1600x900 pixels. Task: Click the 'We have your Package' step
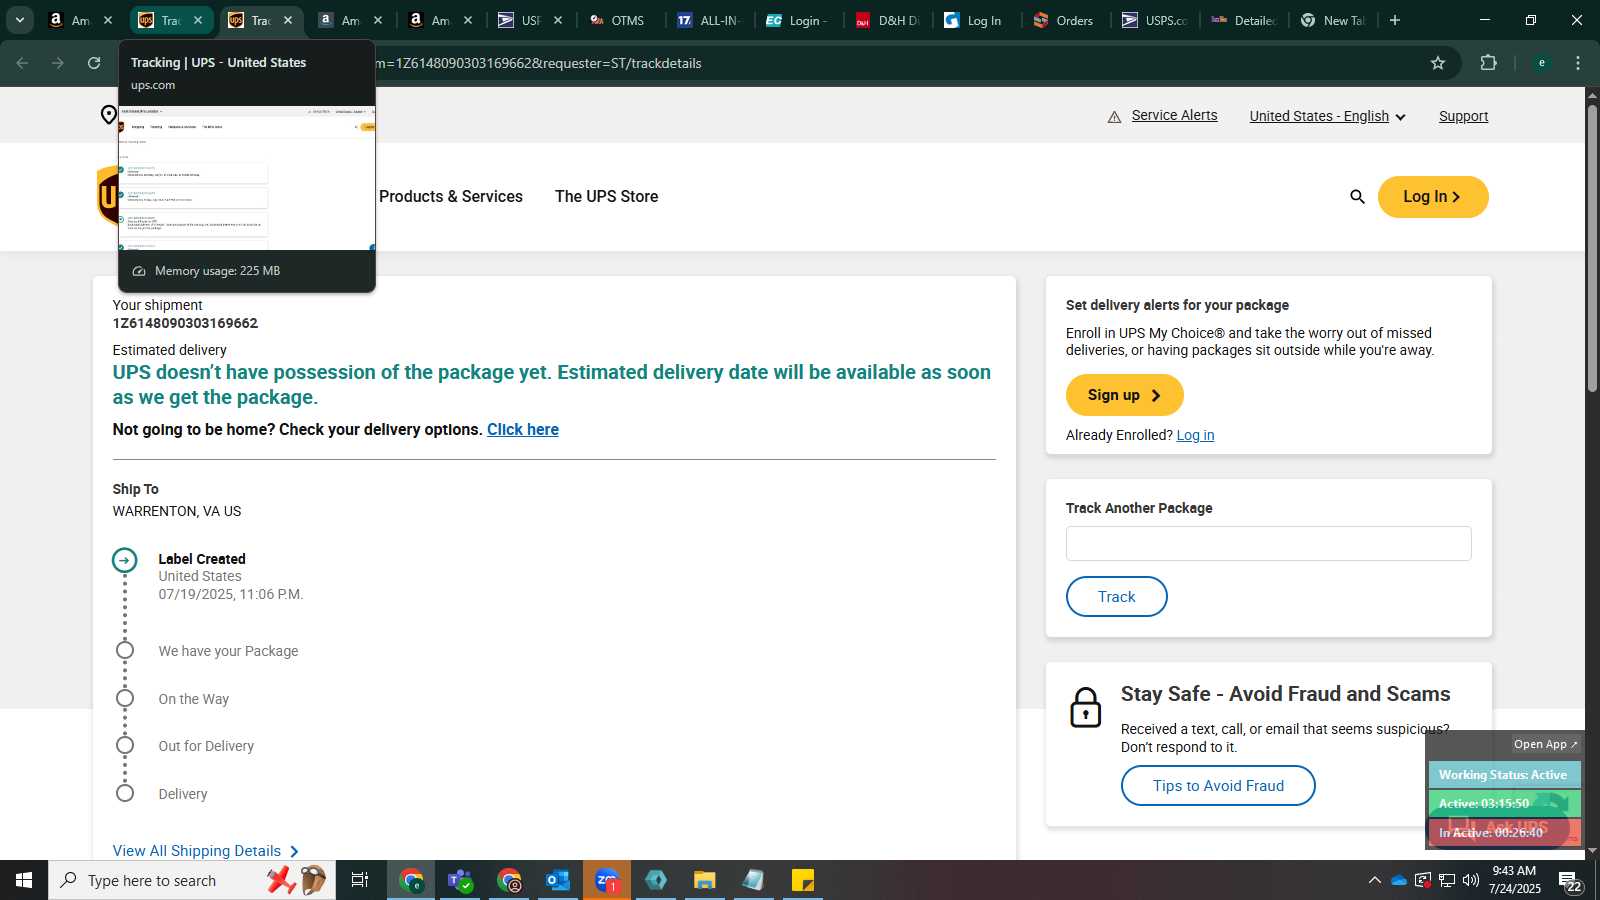(x=228, y=651)
